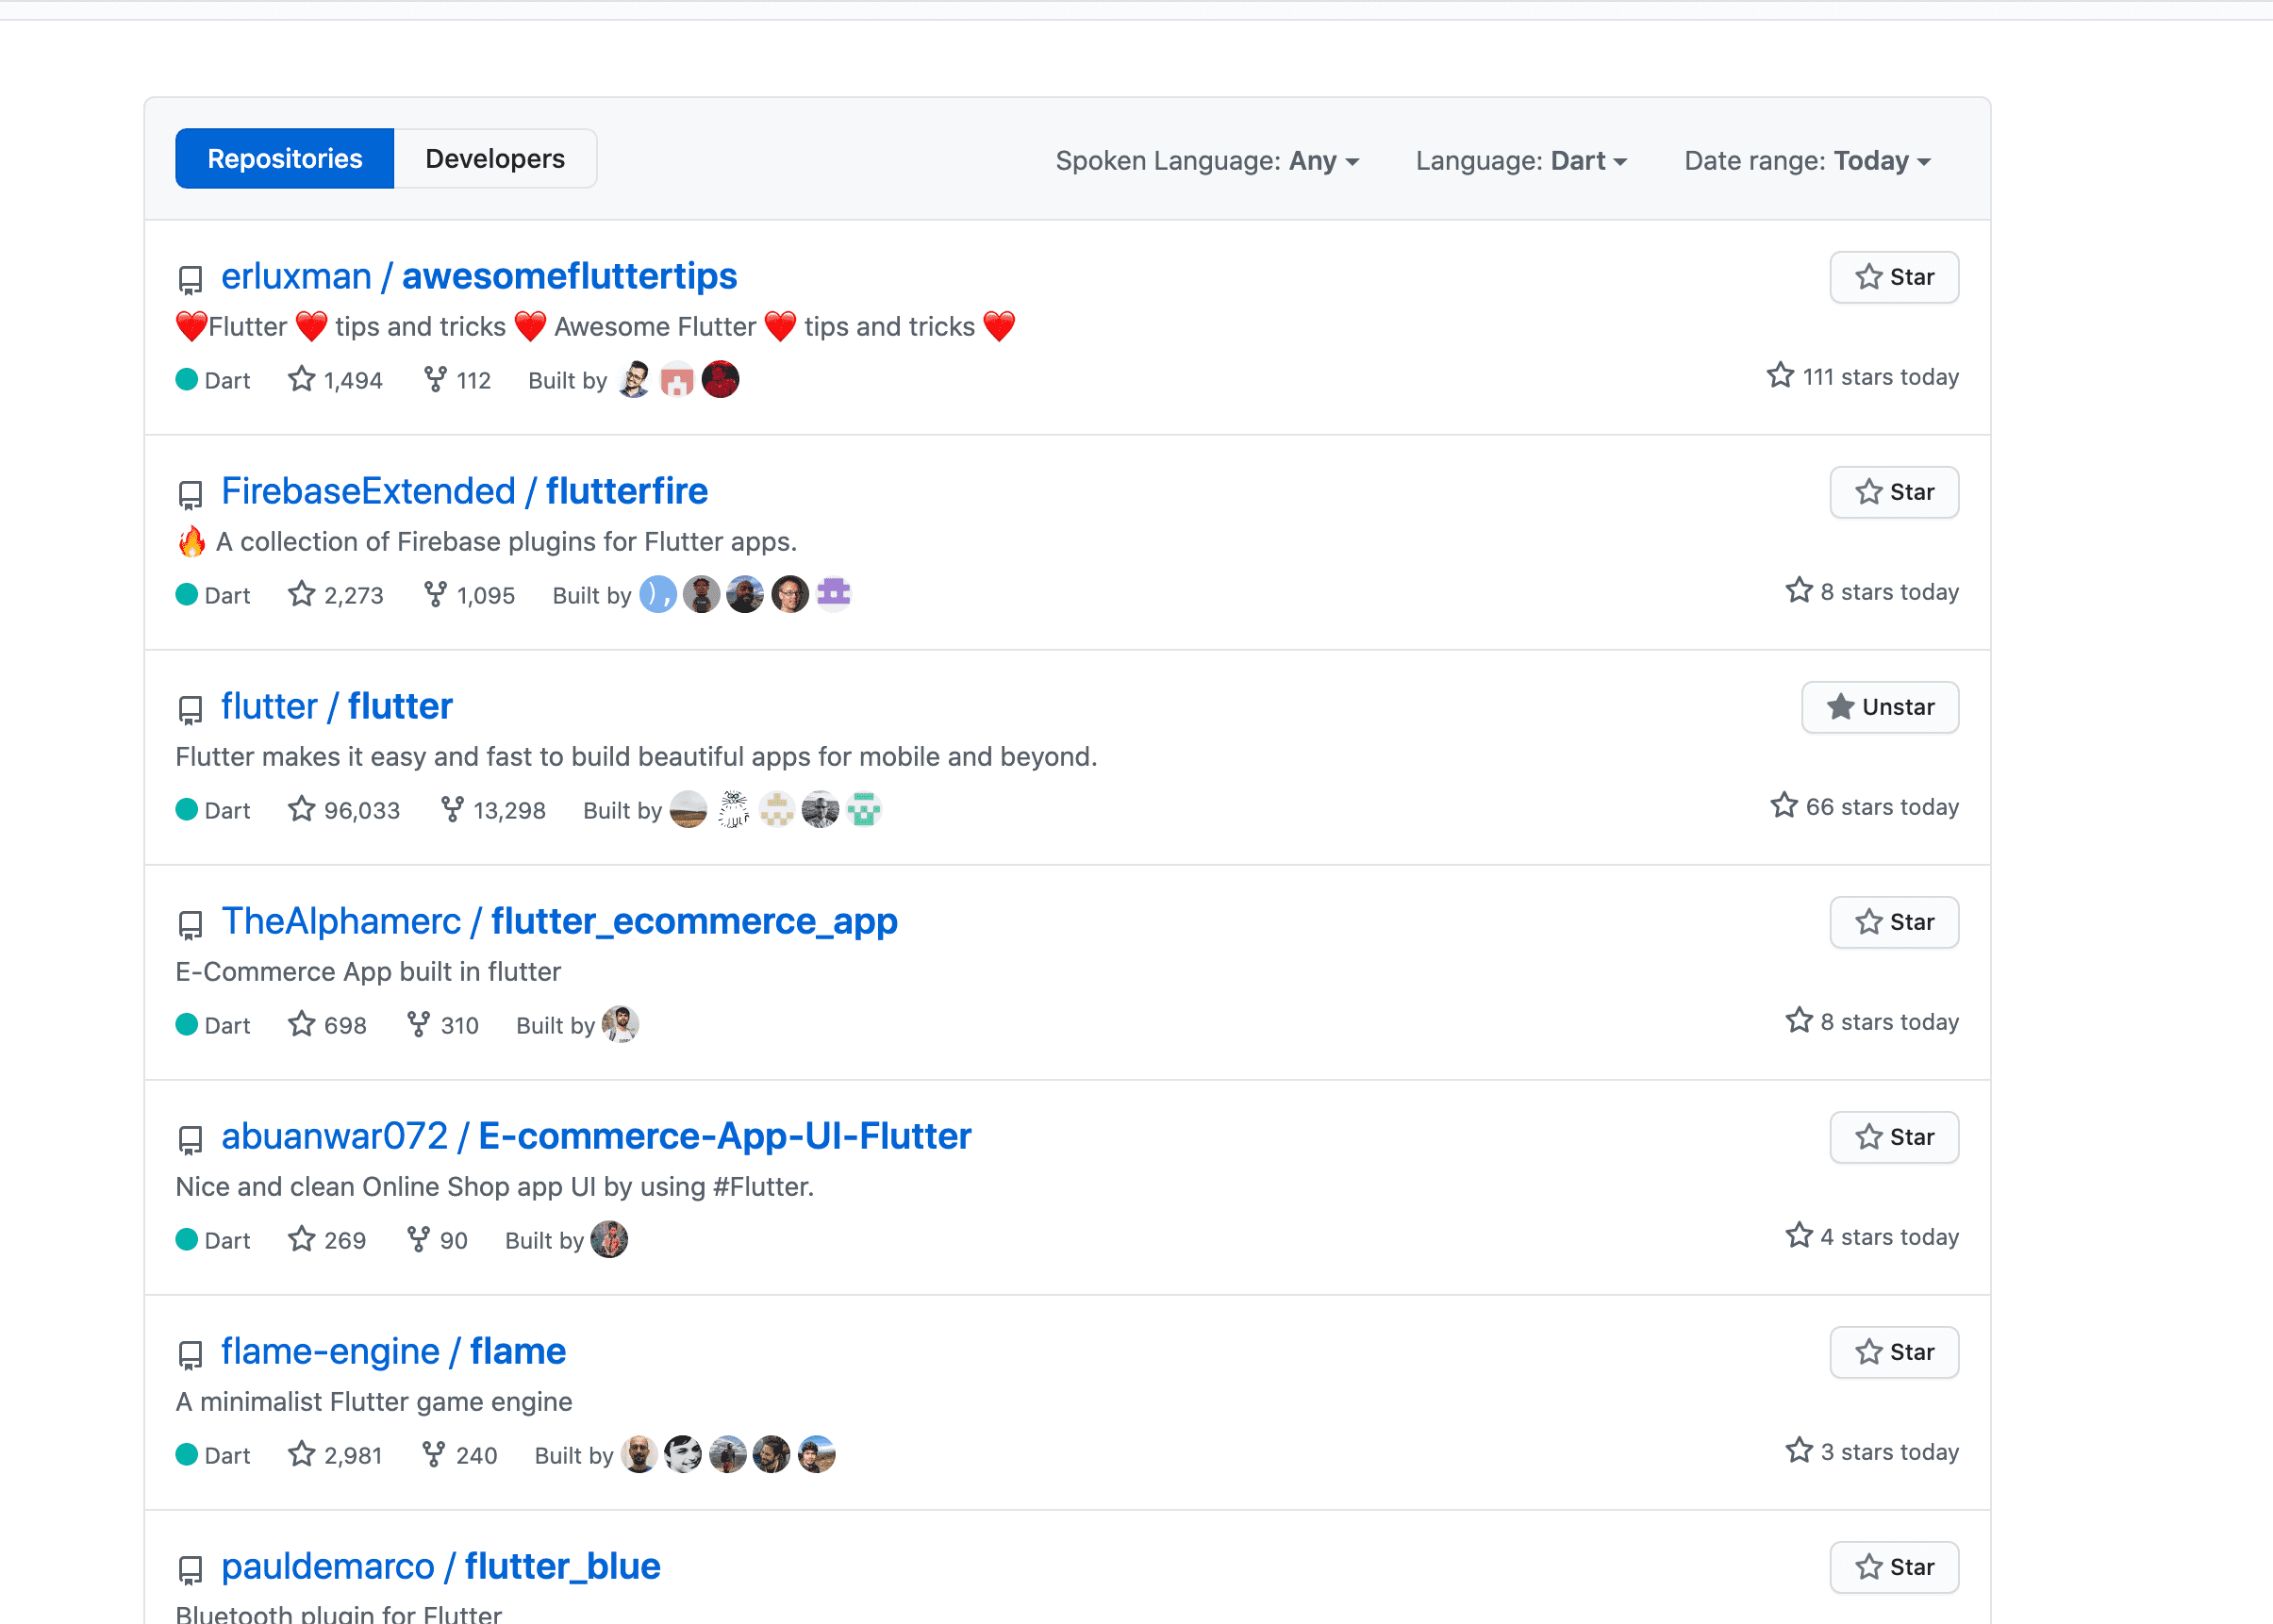Image resolution: width=2273 pixels, height=1624 pixels.
Task: Open the pauldemarco / flutter_blue repository
Action: pyautogui.click(x=440, y=1566)
